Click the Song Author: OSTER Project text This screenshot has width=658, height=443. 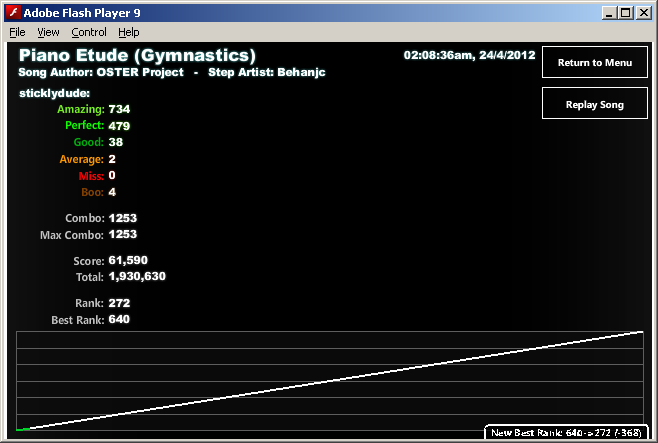tap(101, 72)
